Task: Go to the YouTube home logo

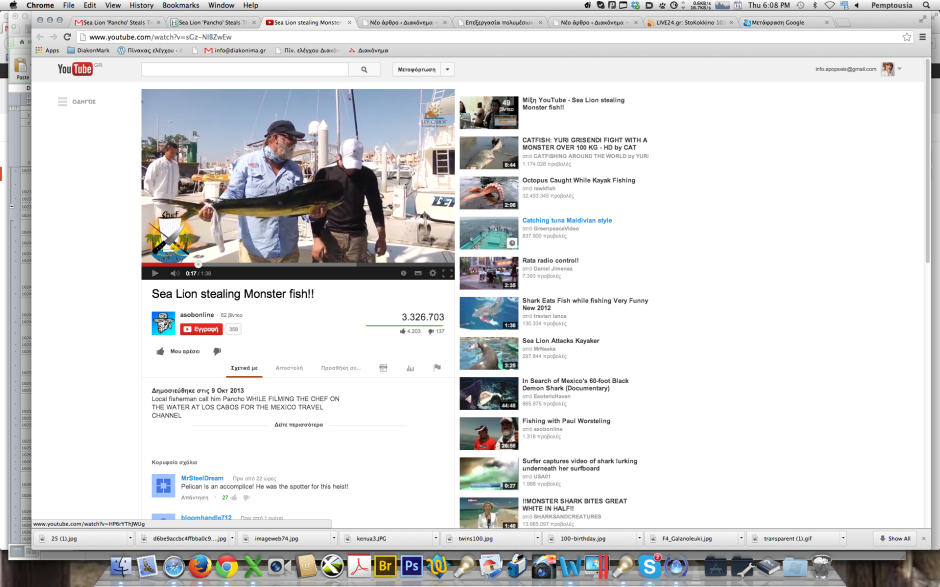Action: [75, 69]
